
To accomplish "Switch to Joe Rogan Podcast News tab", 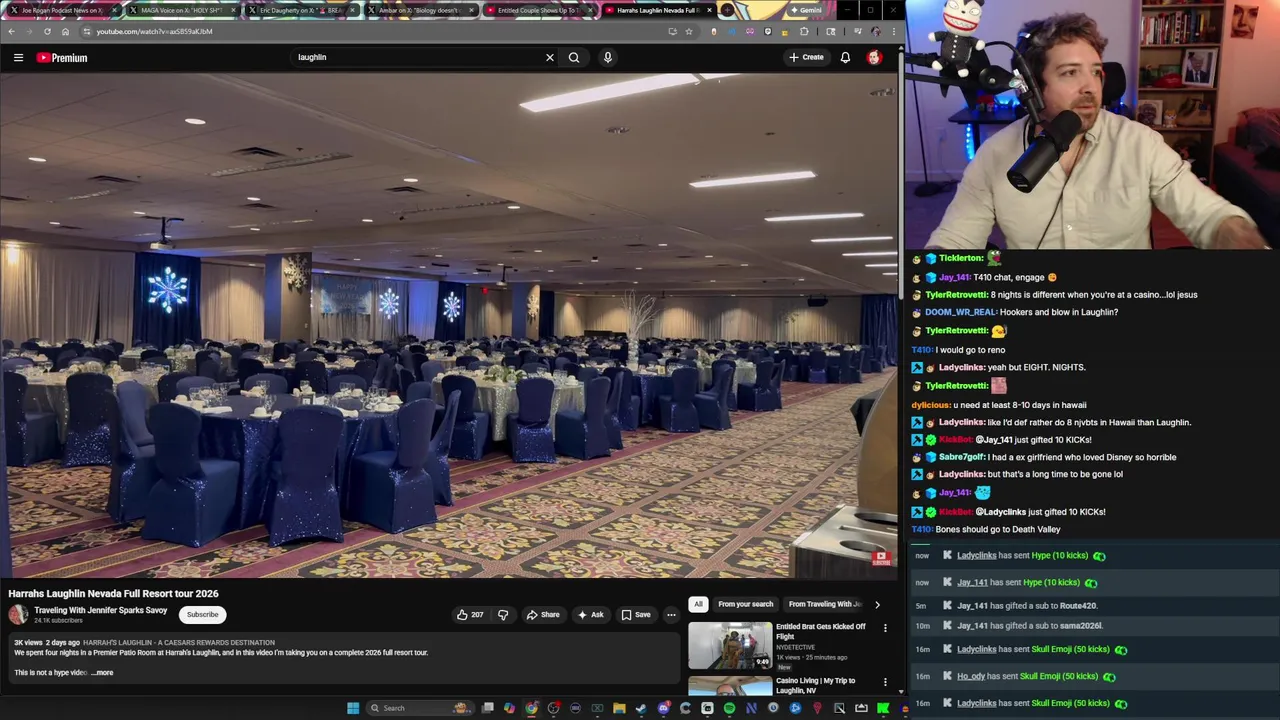I will 60,10.
